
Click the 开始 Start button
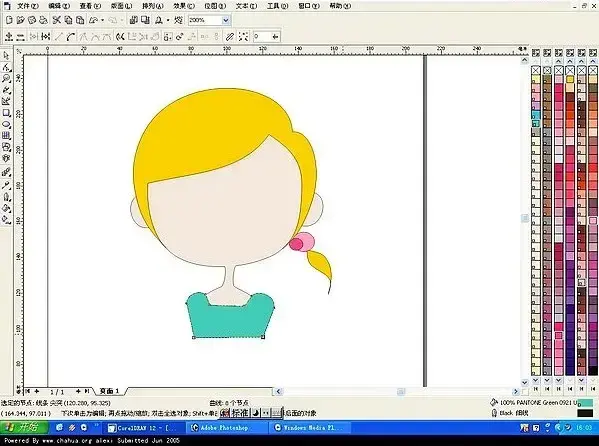click(24, 428)
